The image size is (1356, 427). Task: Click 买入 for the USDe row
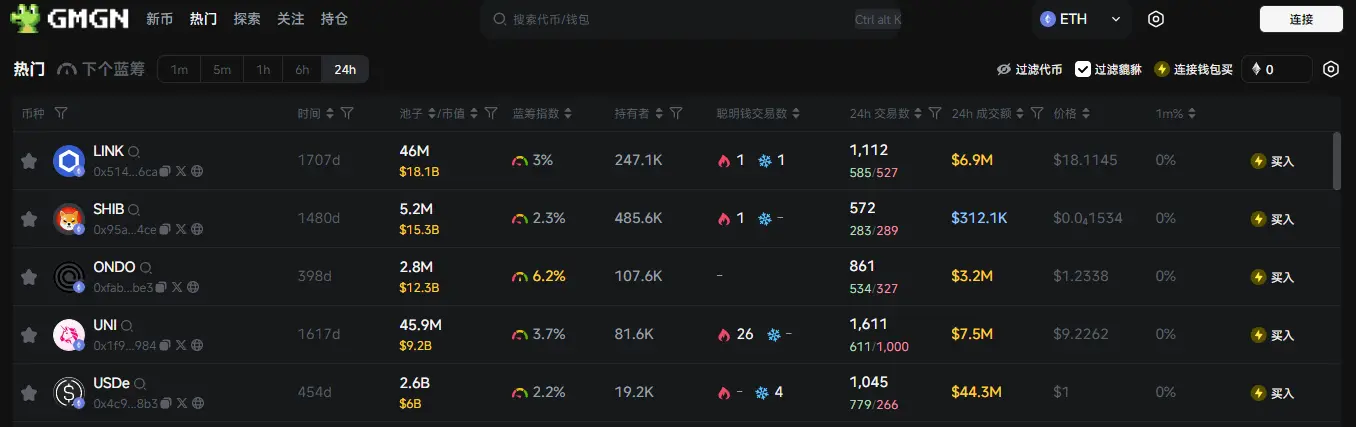(x=1273, y=393)
